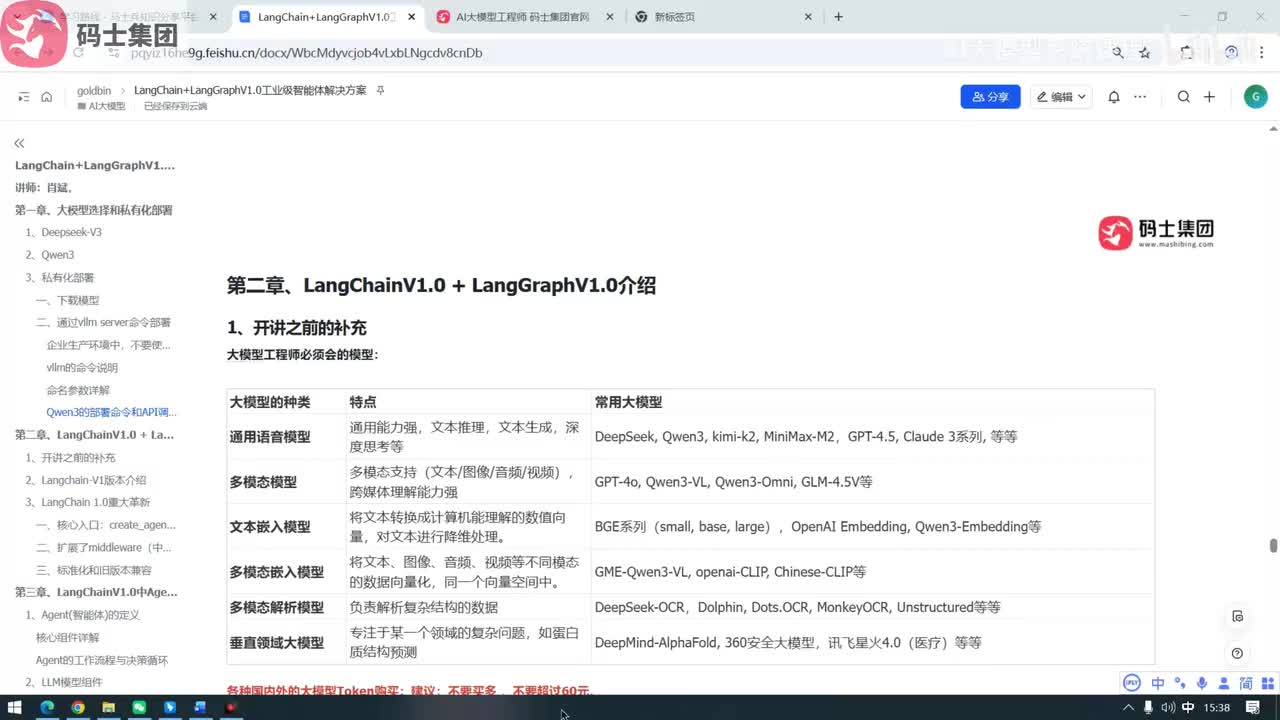
Task: Open WeChat from taskbar
Action: 139,707
